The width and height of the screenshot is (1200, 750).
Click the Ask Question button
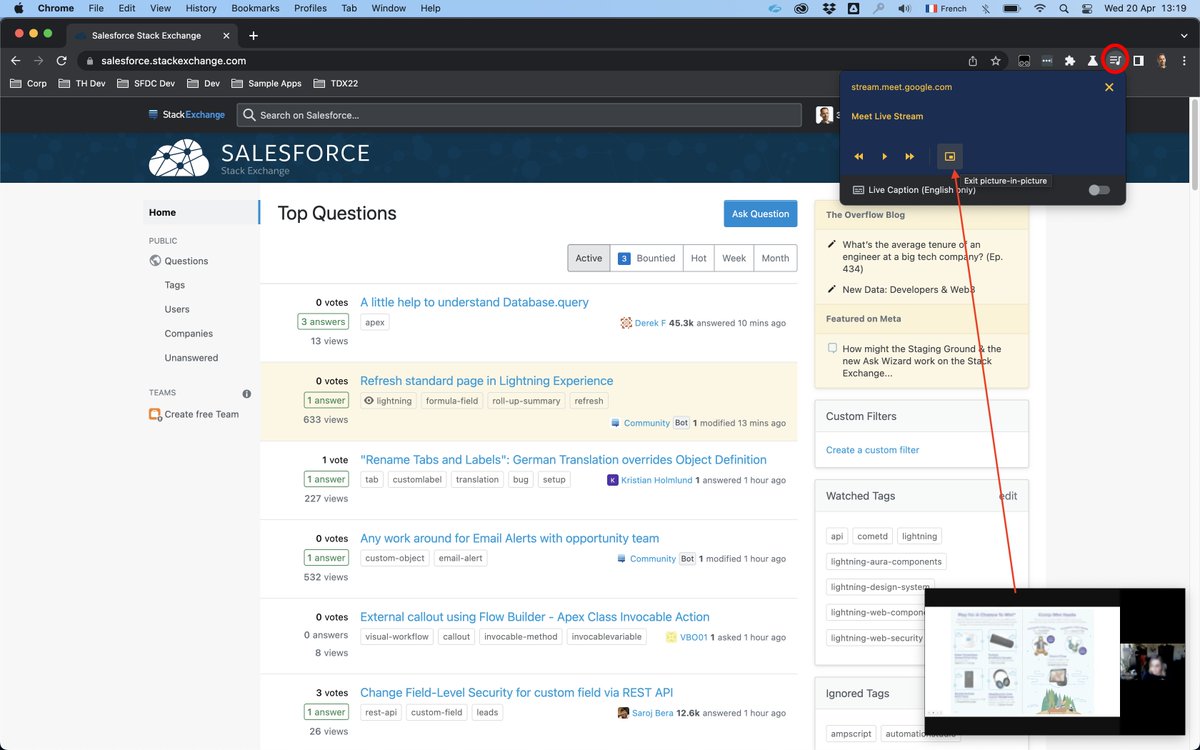pyautogui.click(x=760, y=214)
